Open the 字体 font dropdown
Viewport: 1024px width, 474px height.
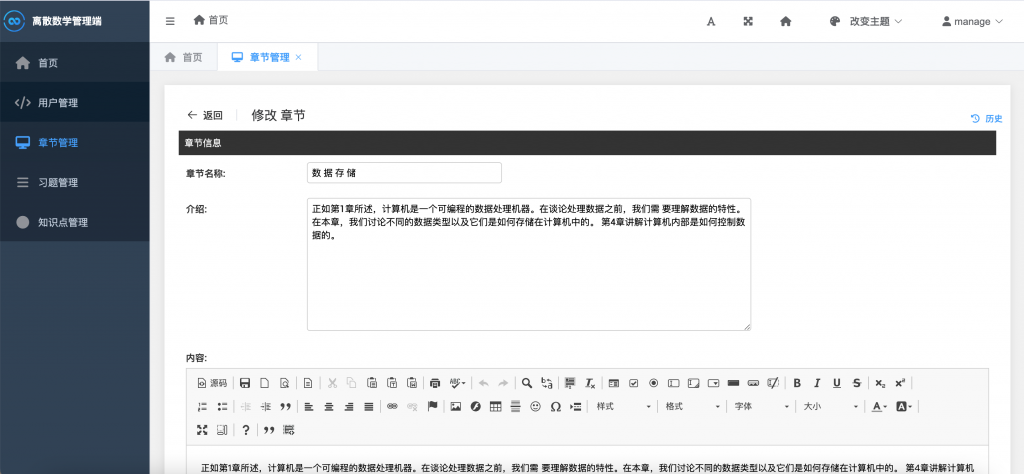[761, 406]
